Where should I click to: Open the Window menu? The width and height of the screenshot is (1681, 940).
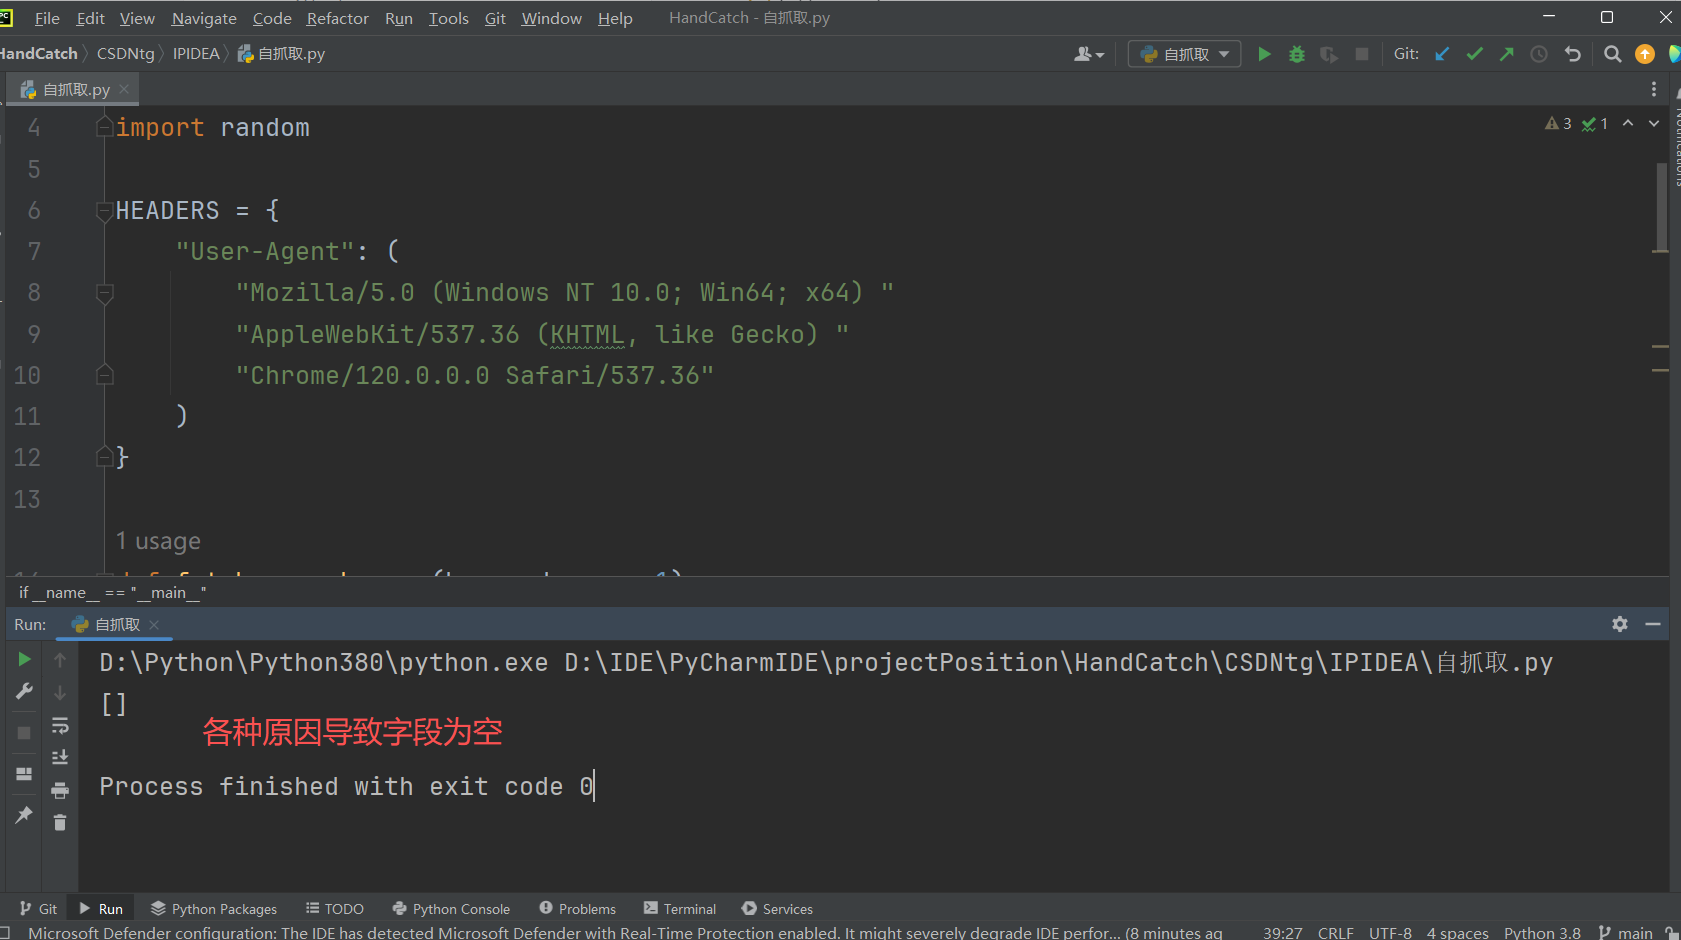pos(551,18)
